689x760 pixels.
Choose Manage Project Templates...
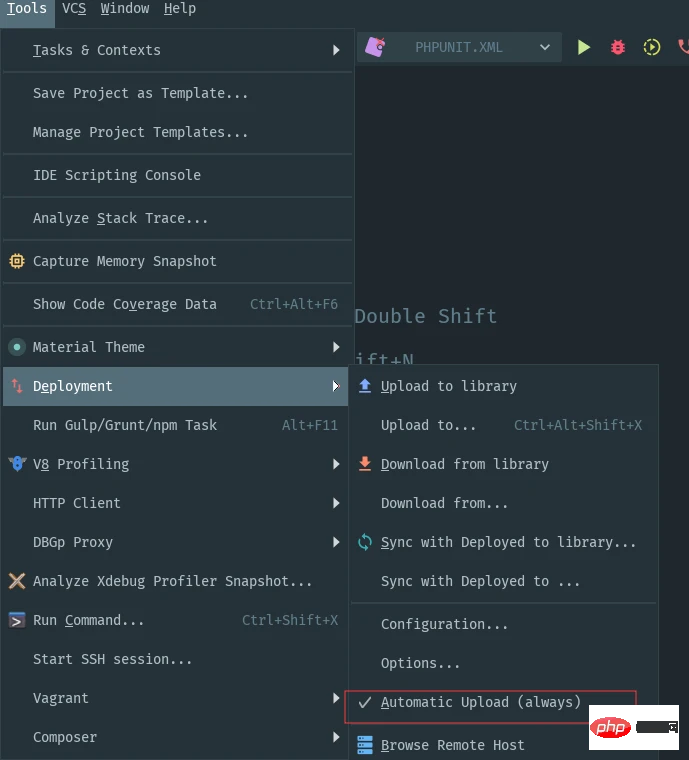(177, 132)
